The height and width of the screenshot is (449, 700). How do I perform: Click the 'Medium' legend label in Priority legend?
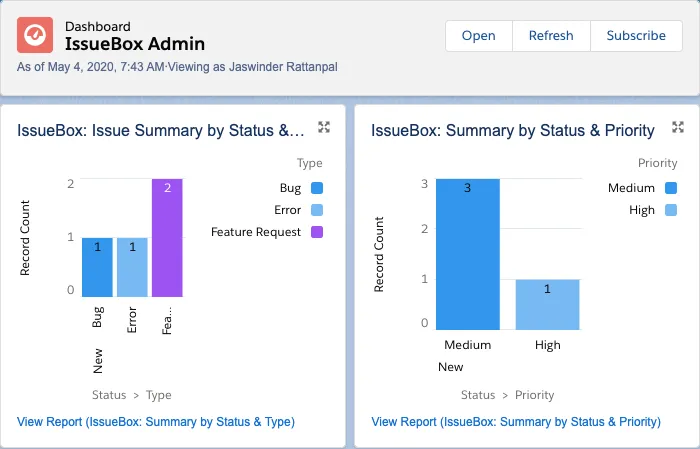[x=631, y=188]
